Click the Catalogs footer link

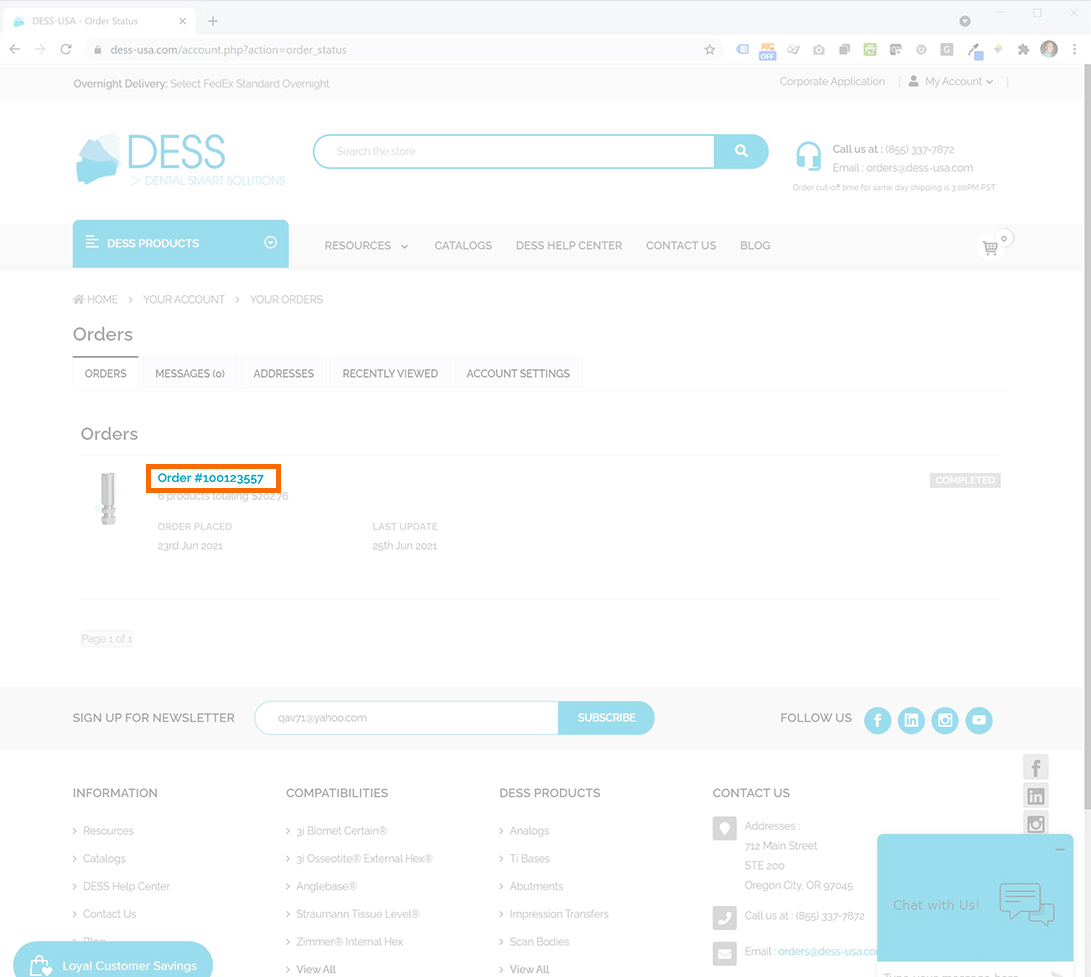point(104,859)
